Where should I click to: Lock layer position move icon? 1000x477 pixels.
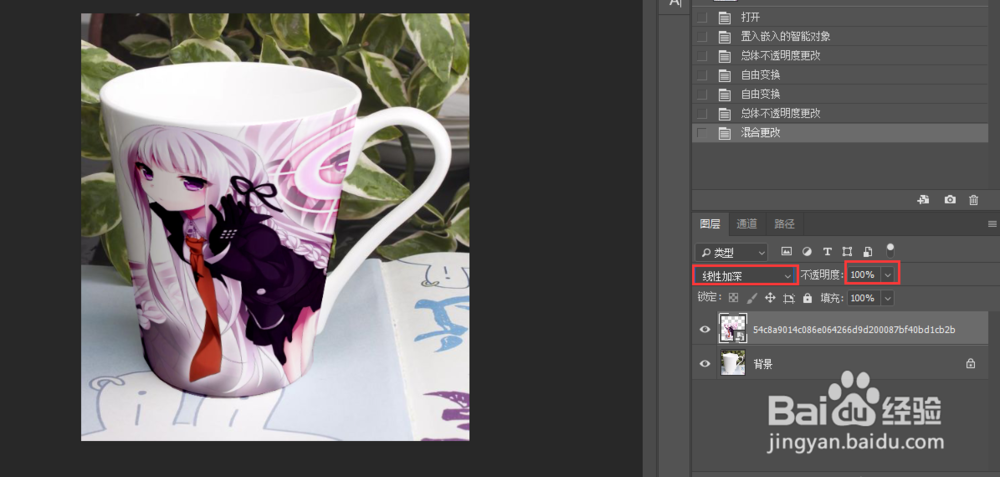[770, 298]
